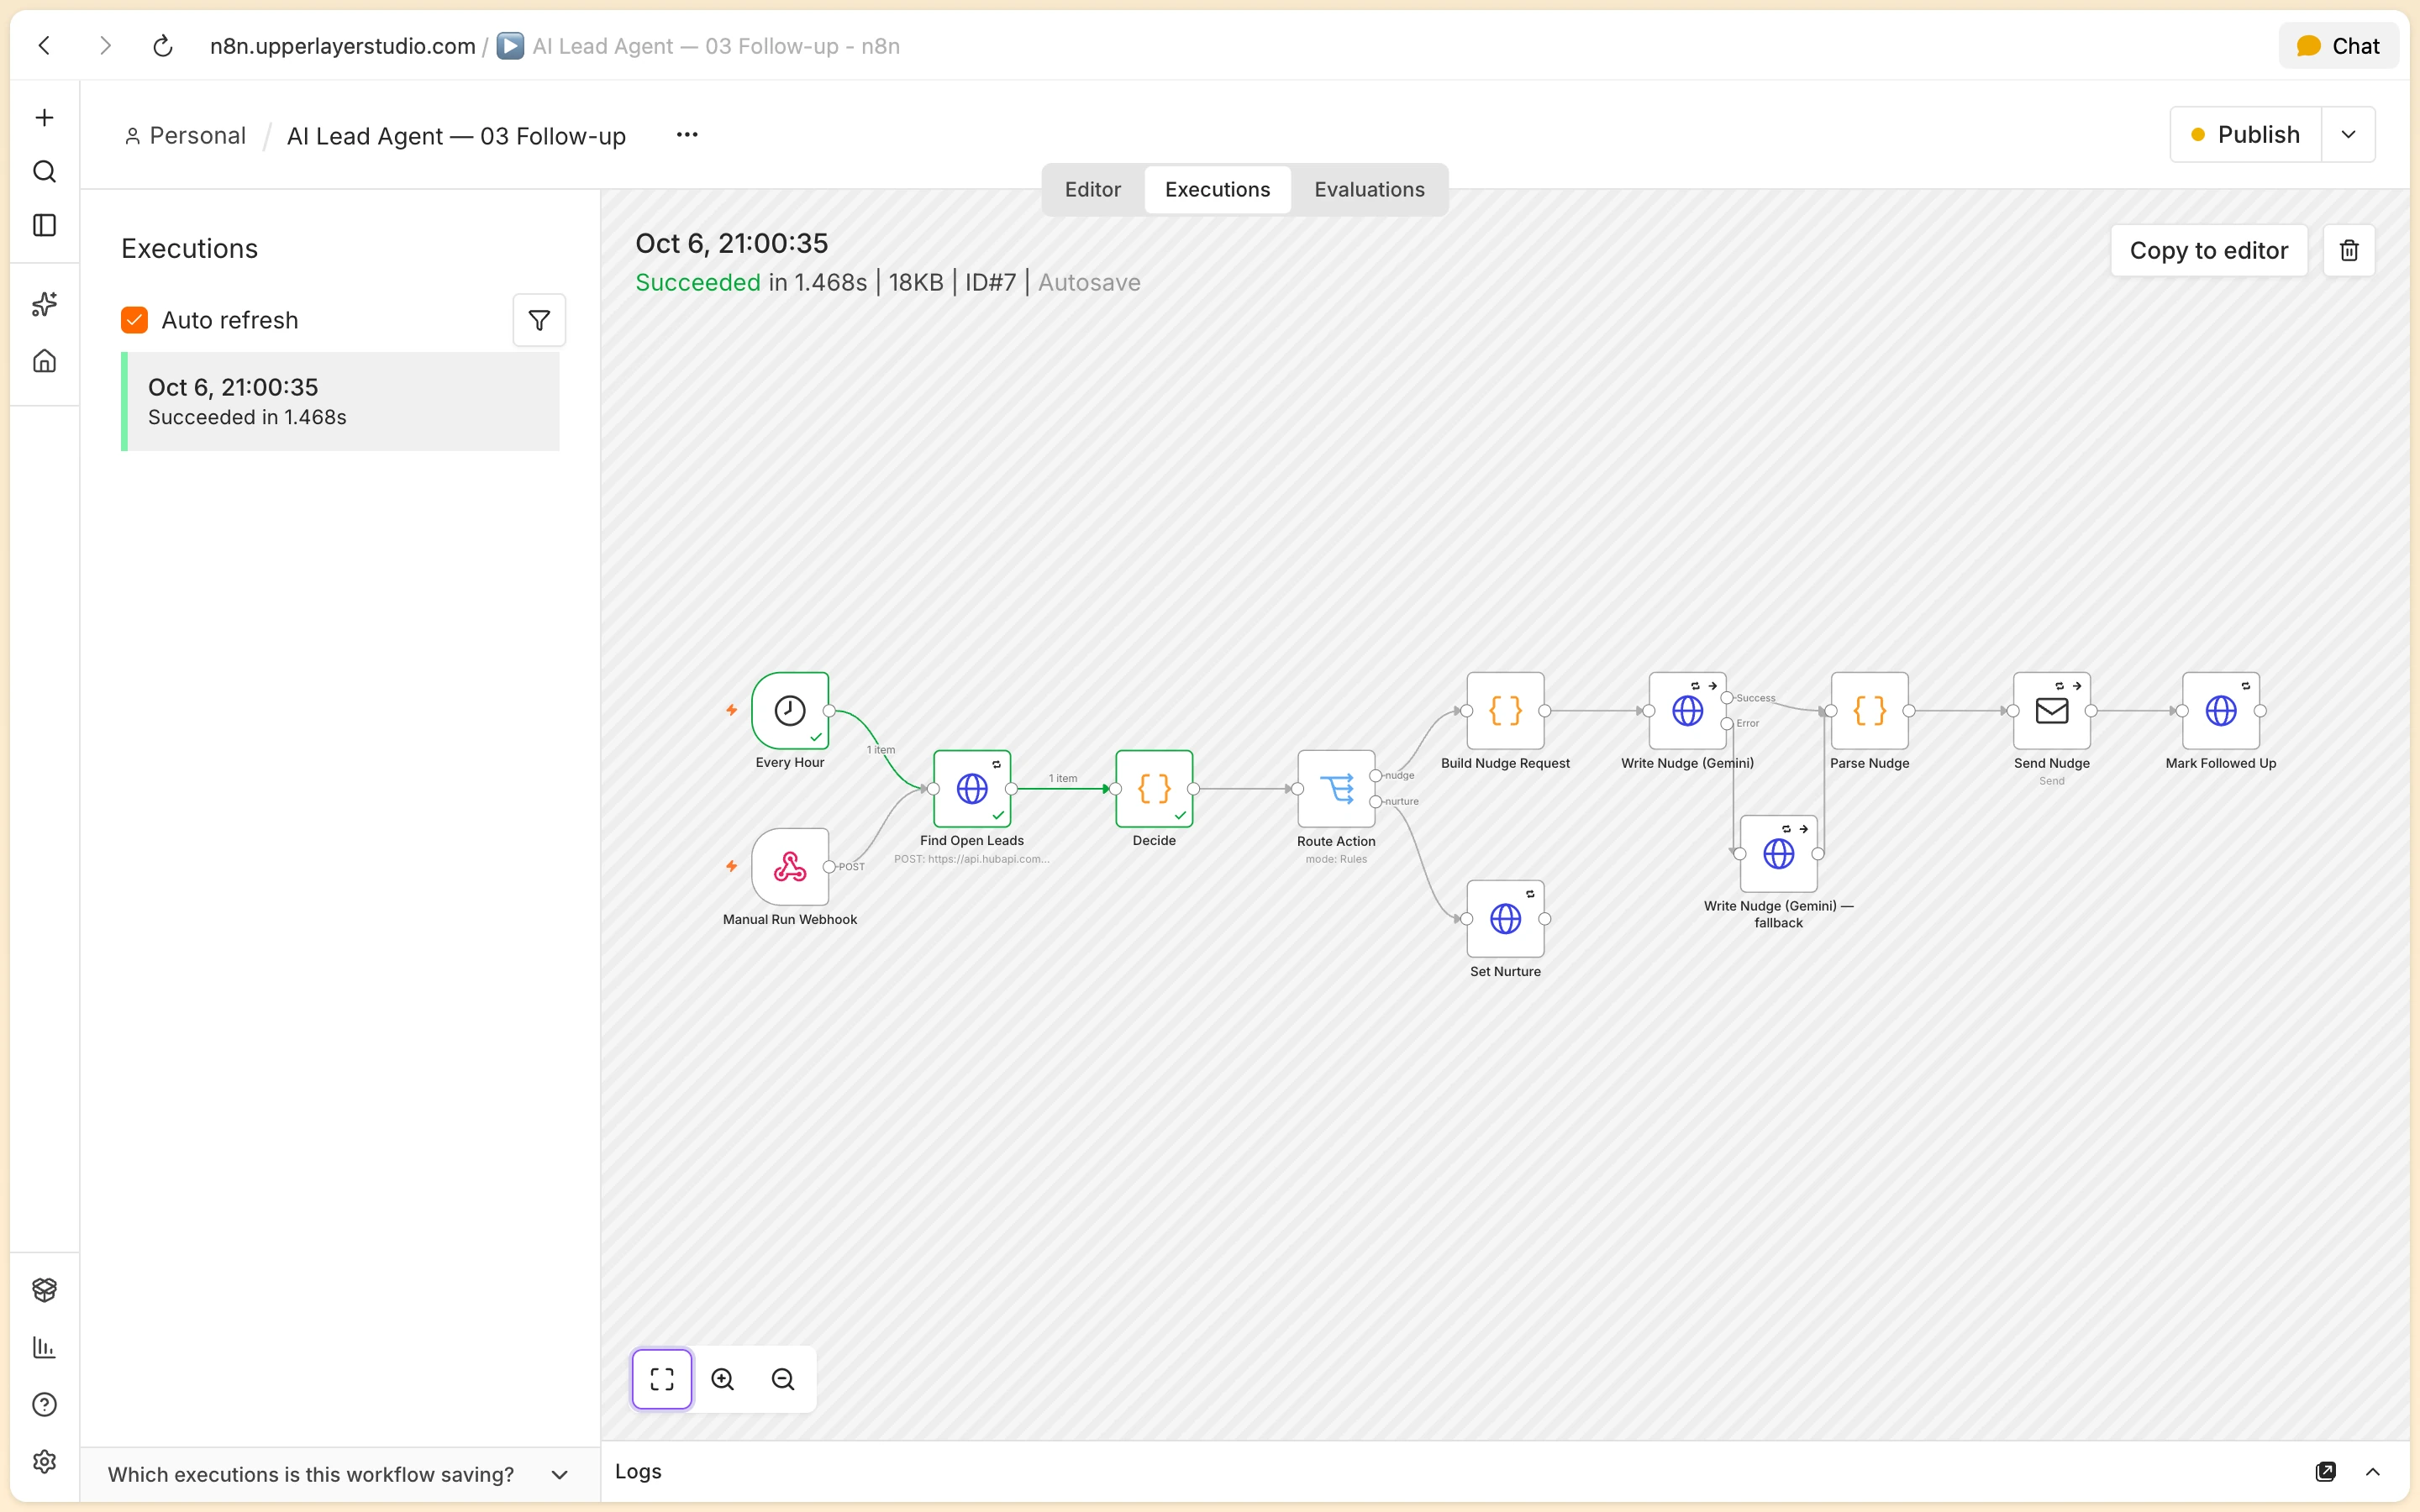Zoom out on the workflow canvas
The image size is (2420, 1512).
click(783, 1379)
